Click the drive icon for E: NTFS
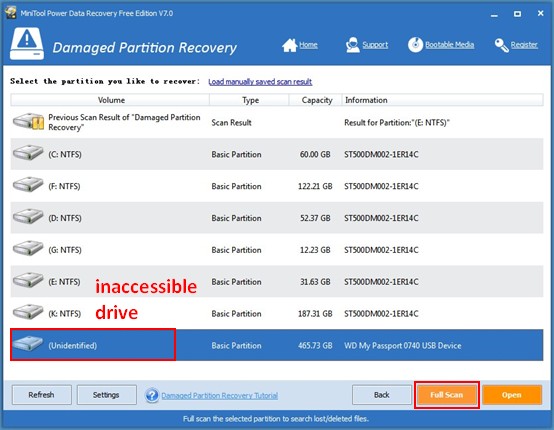Image resolution: width=554 pixels, height=430 pixels. point(28,281)
